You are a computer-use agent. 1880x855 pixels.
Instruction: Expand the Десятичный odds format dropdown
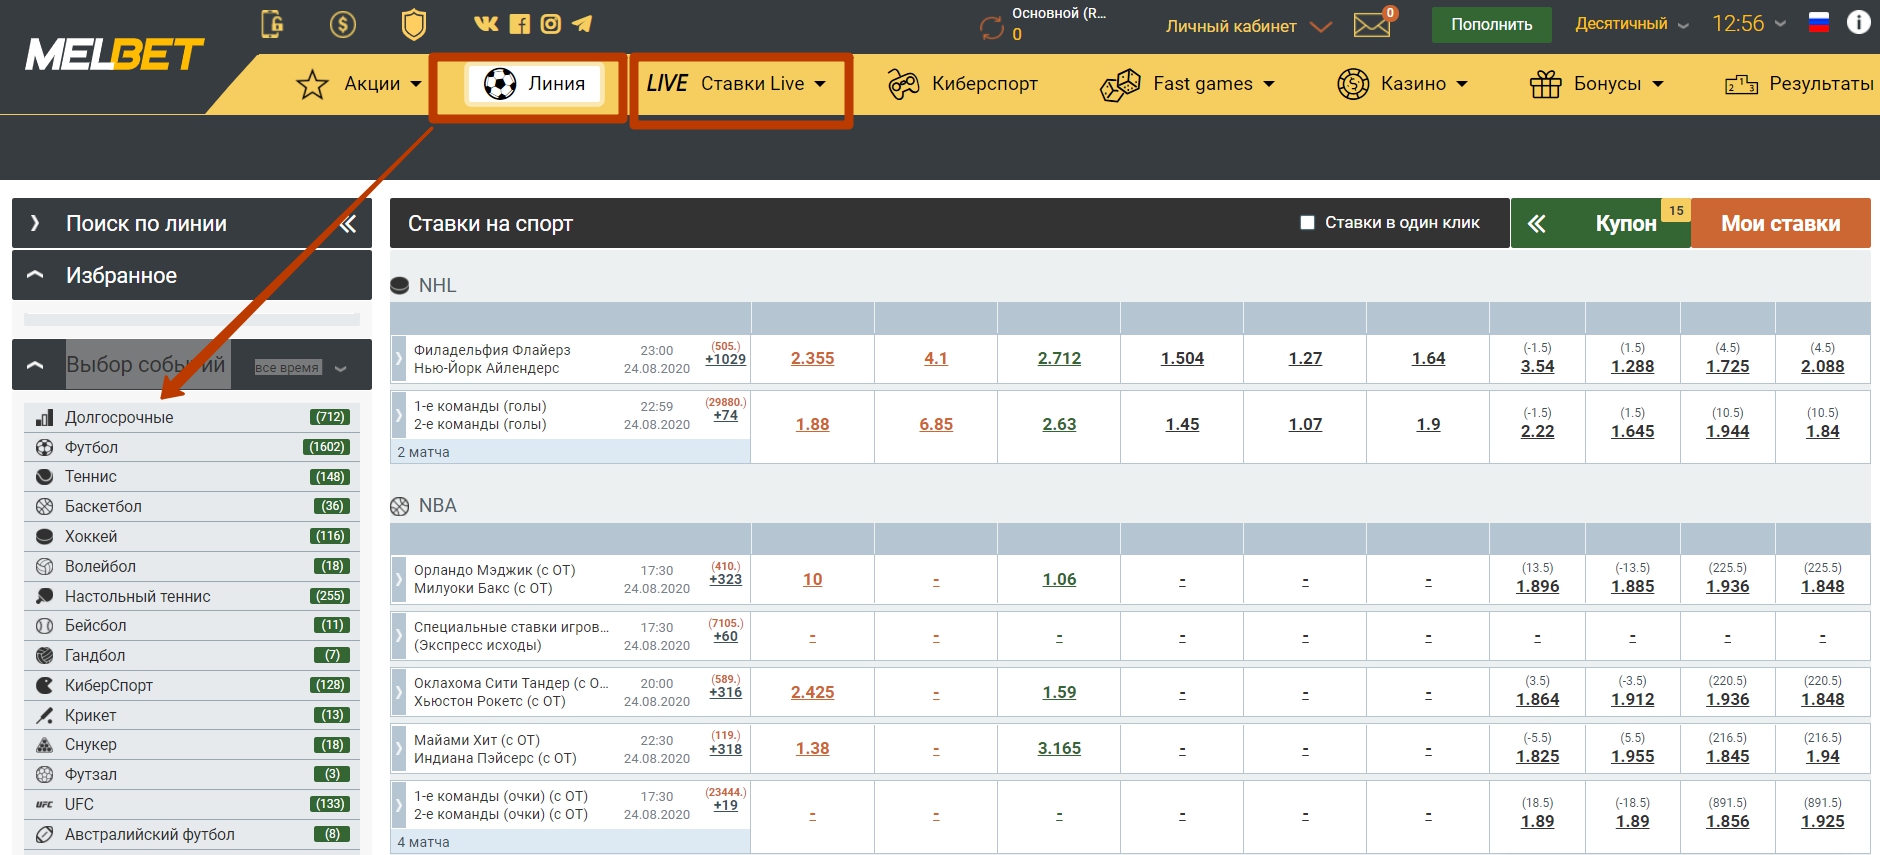1632,24
